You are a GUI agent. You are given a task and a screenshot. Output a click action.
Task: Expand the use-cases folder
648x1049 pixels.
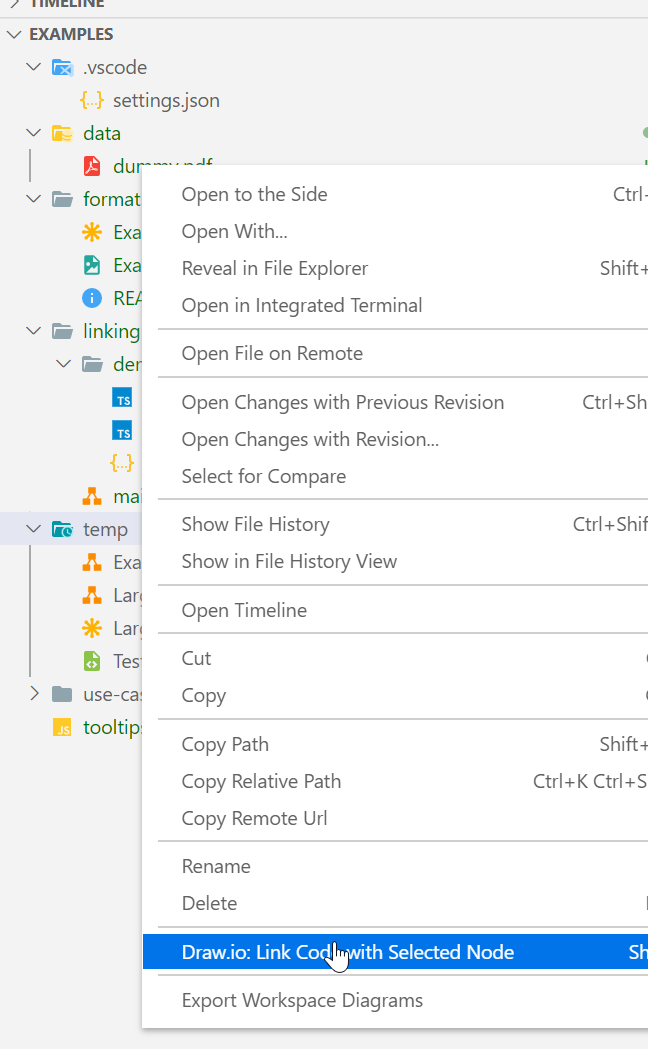coord(34,694)
